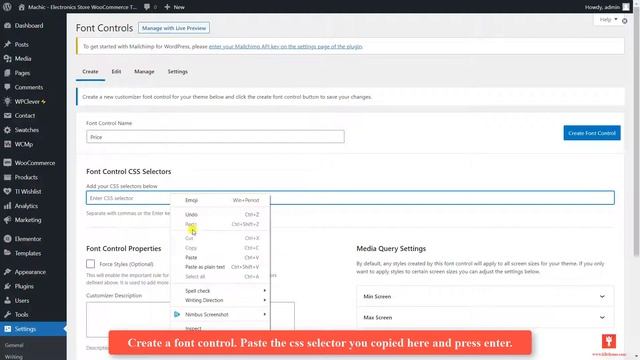The width and height of the screenshot is (640, 360).
Task: Switch to the Create tab
Action: pos(90,71)
